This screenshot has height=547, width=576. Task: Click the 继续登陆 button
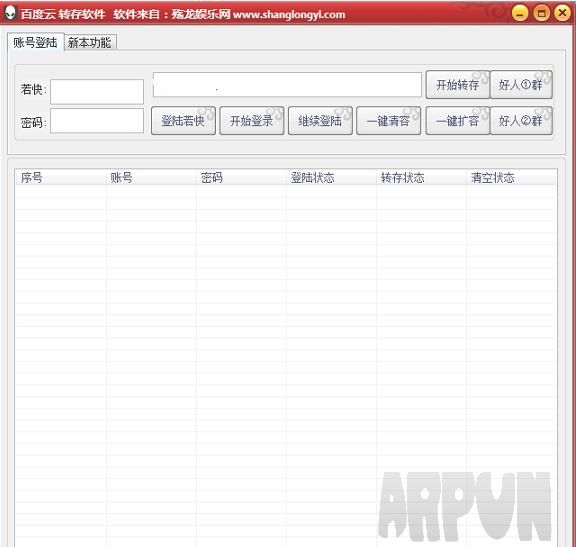[320, 120]
